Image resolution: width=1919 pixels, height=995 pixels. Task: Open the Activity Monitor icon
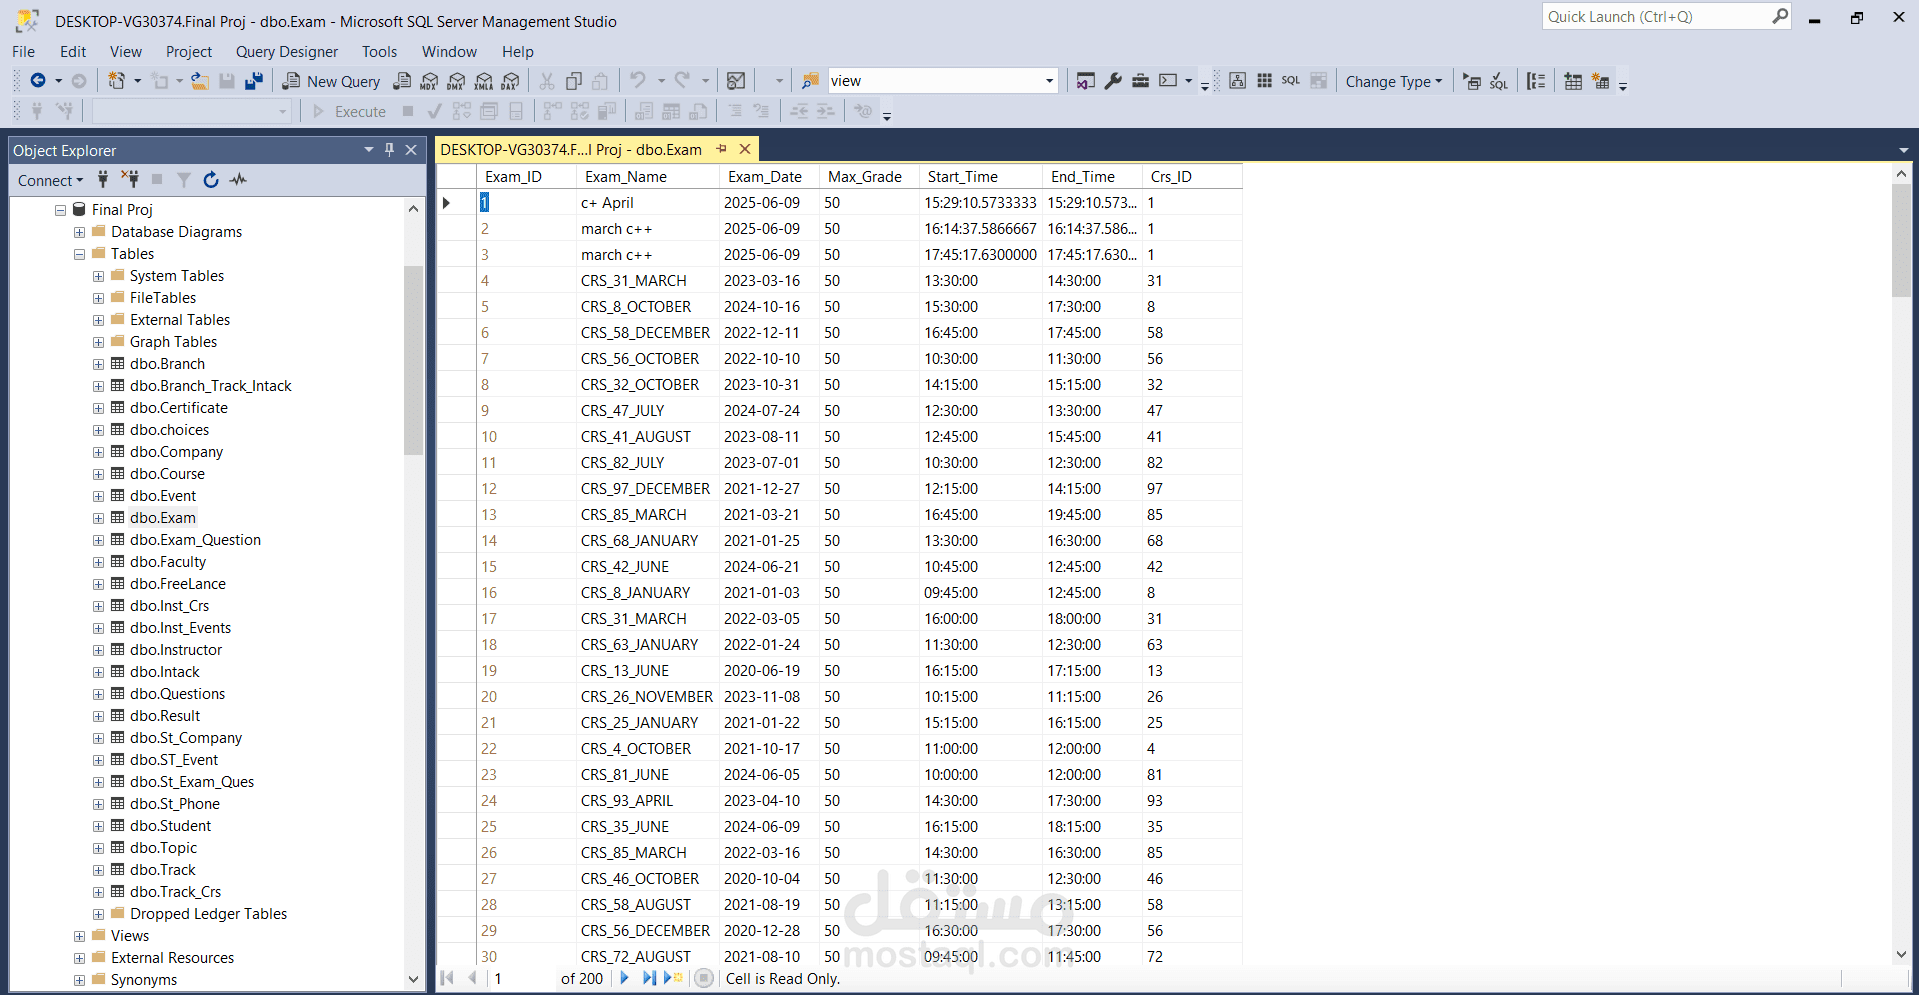click(238, 180)
